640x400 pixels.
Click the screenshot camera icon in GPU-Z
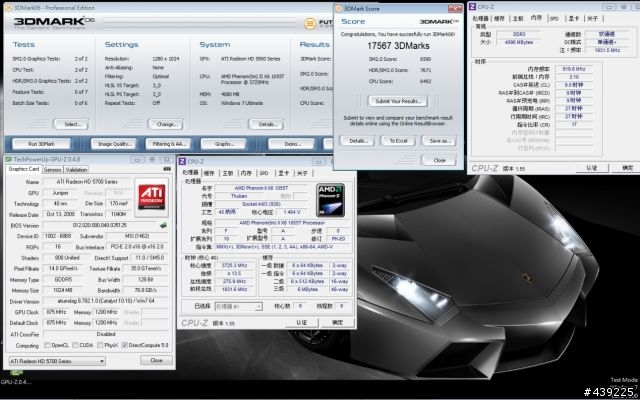pyautogui.click(x=167, y=169)
